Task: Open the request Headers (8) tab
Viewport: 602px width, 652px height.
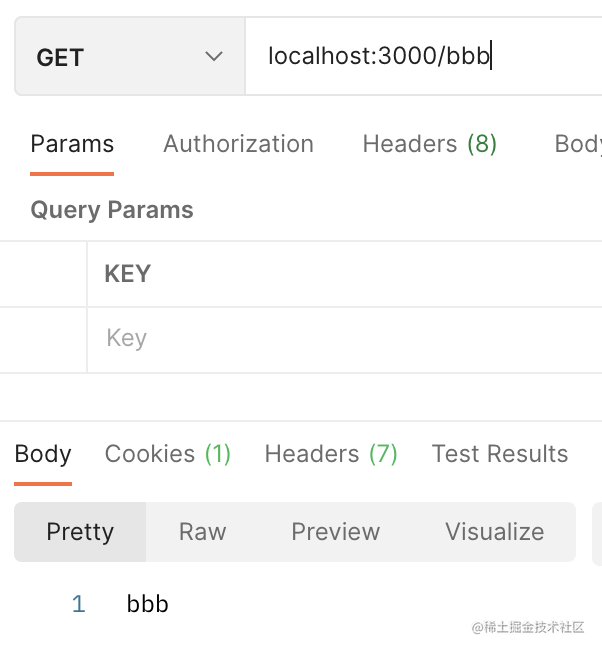Action: pyautogui.click(x=429, y=144)
